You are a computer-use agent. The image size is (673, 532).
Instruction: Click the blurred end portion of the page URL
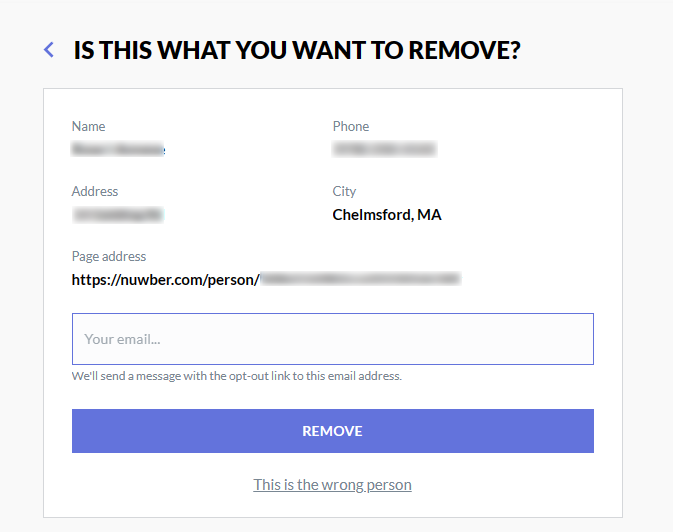tap(361, 279)
